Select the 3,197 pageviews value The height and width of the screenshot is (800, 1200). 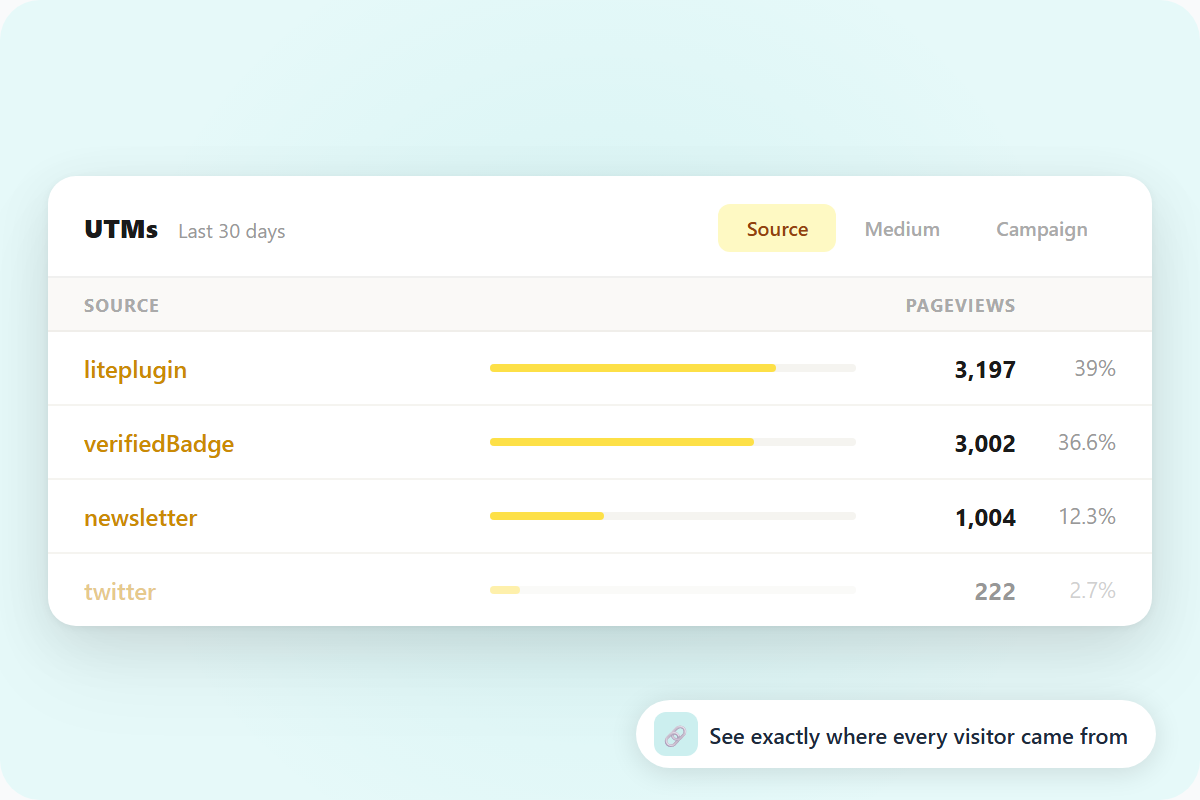tap(985, 370)
